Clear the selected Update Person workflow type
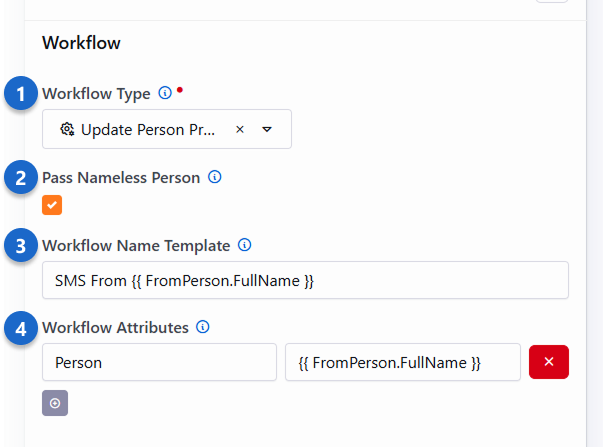This screenshot has height=447, width=603. [x=240, y=129]
